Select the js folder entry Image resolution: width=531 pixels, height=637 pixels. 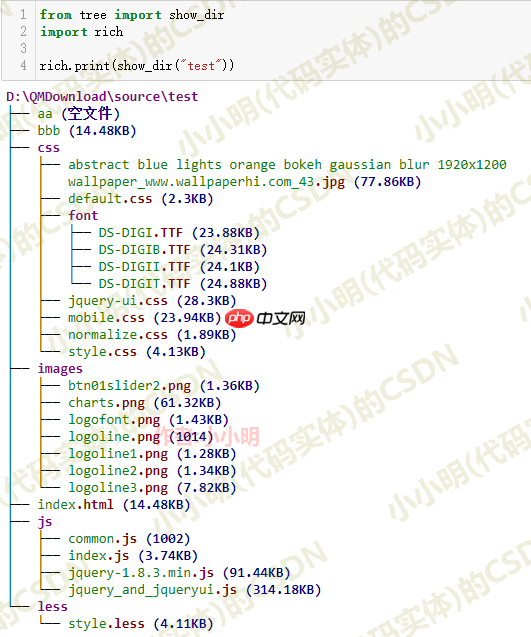tap(45, 522)
